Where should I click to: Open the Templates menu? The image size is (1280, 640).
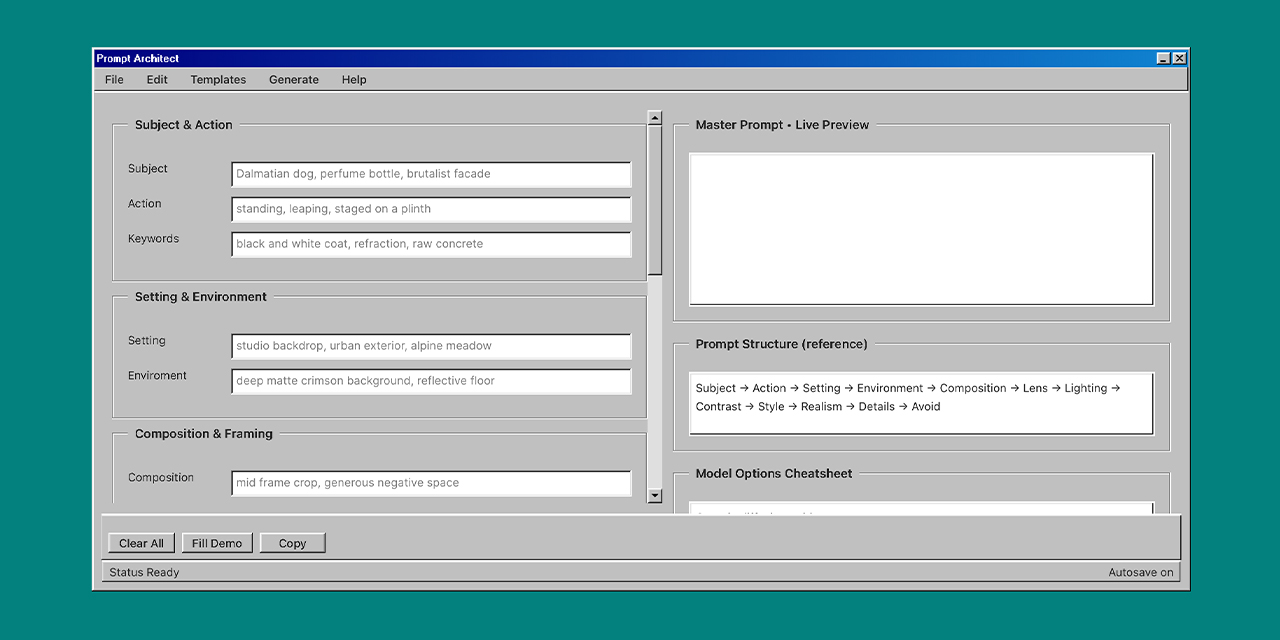[218, 80]
